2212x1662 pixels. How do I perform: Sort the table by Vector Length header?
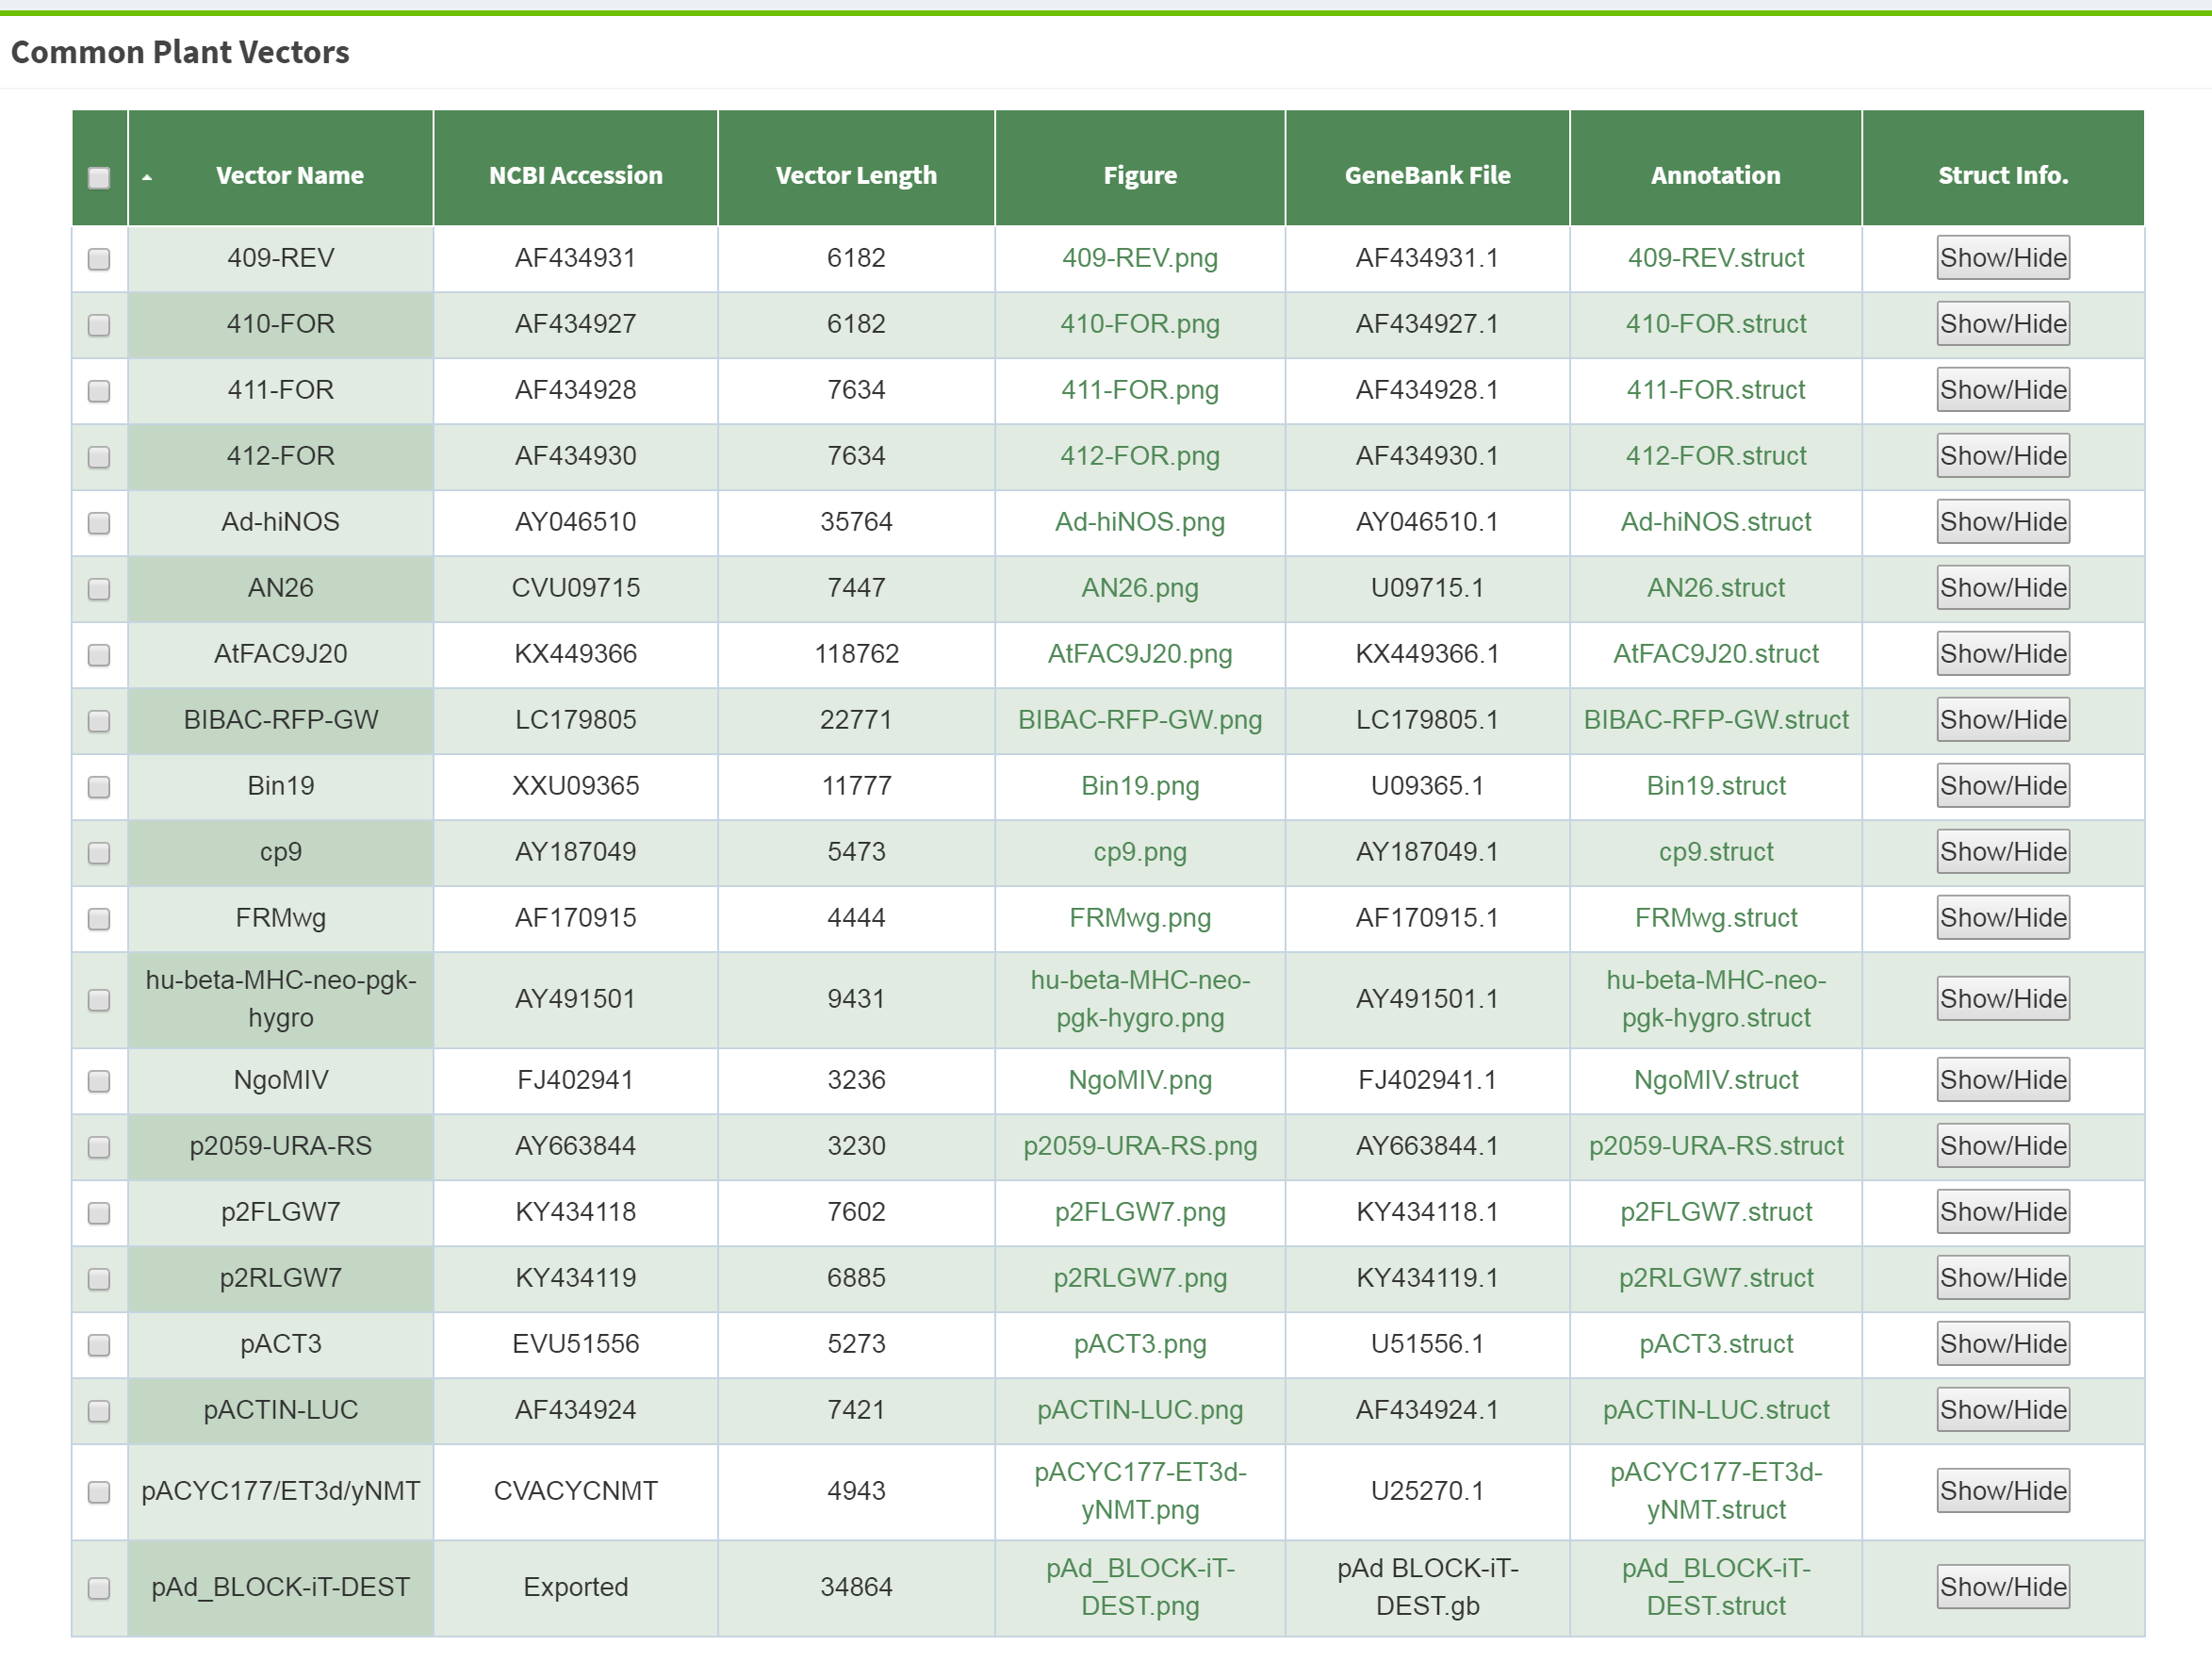click(856, 175)
